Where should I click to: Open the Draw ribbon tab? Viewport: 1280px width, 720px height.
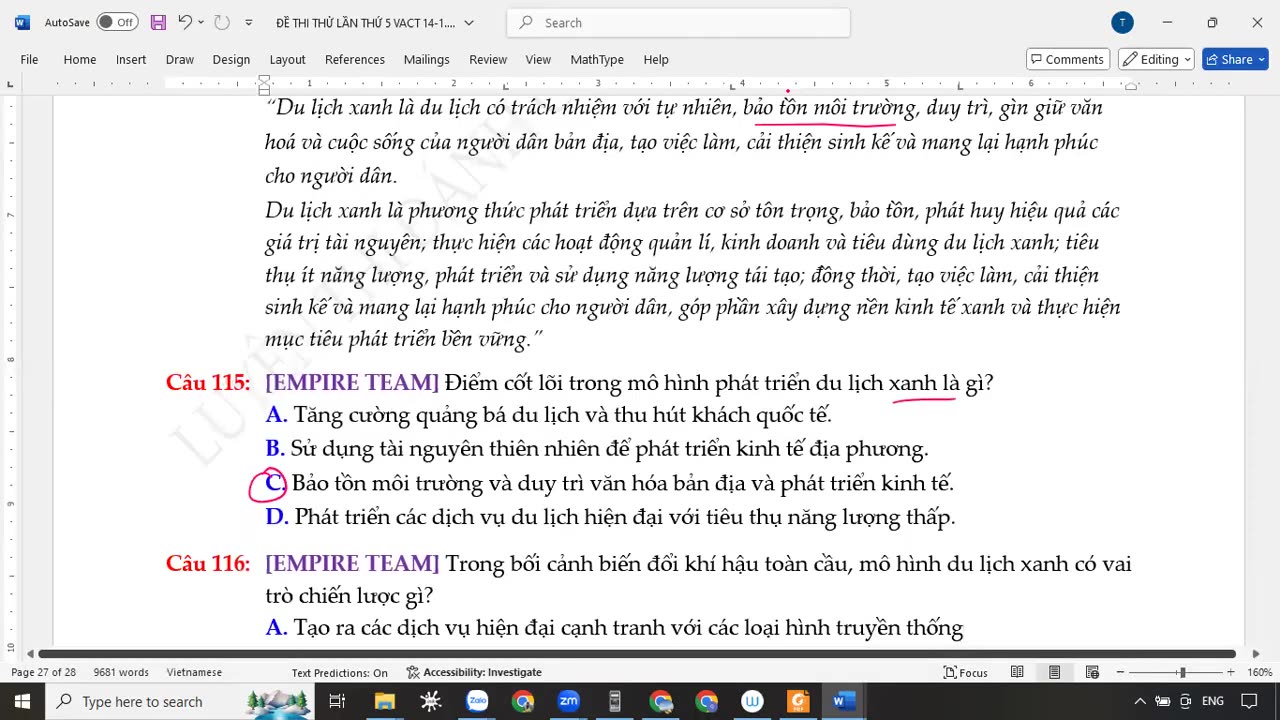(x=180, y=59)
